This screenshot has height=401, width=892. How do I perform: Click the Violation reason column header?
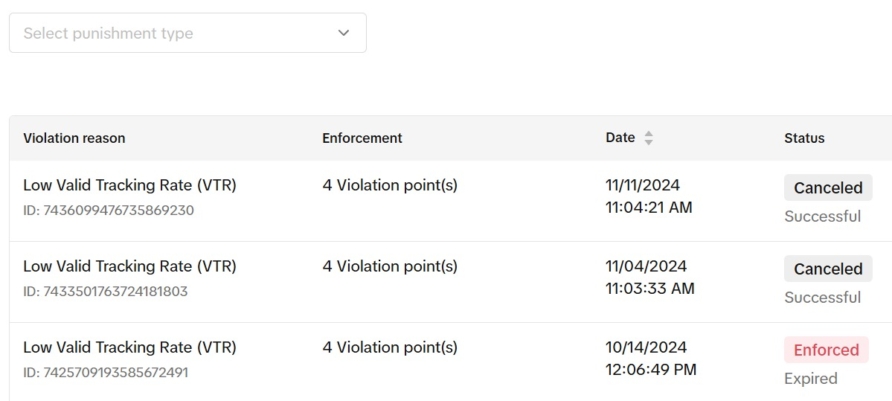74,138
